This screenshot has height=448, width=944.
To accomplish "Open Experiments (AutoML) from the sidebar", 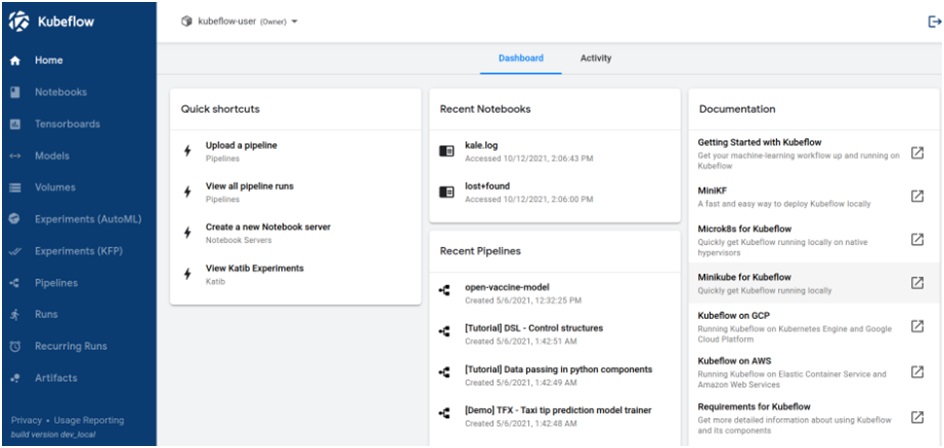I will (88, 219).
